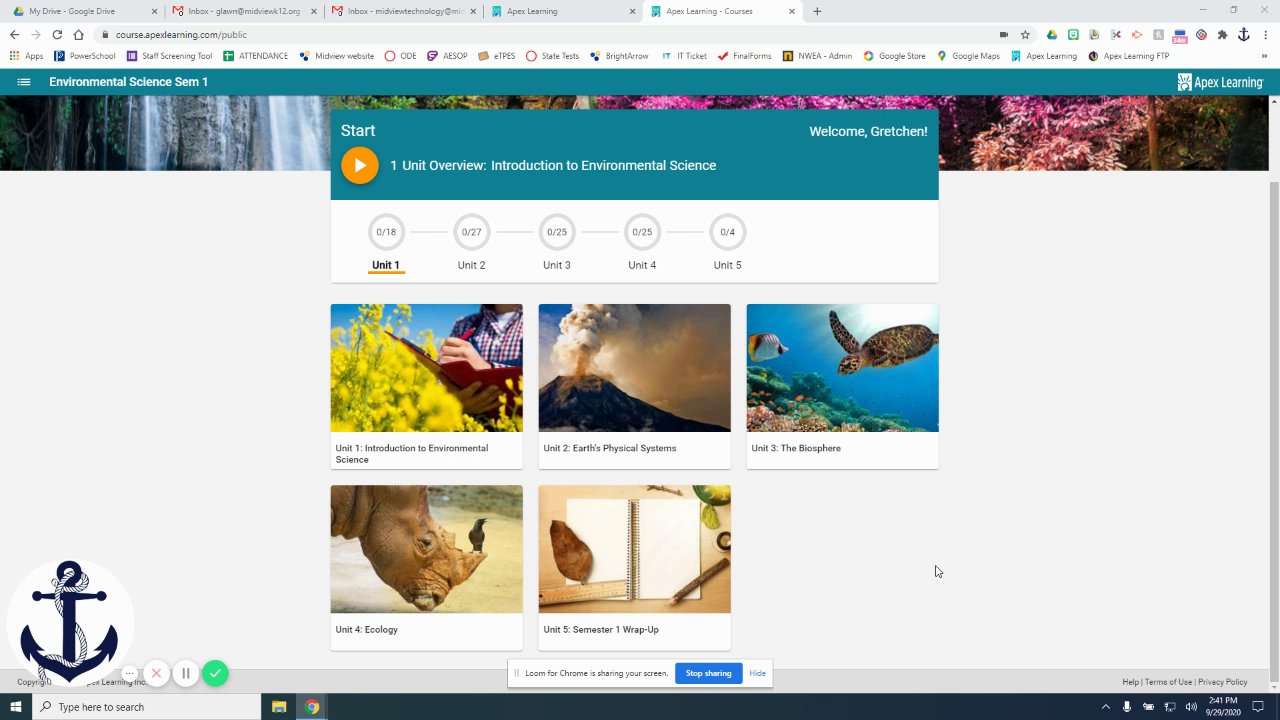Click the camera icon in the address bar
The height and width of the screenshot is (720, 1280).
[x=1004, y=34]
